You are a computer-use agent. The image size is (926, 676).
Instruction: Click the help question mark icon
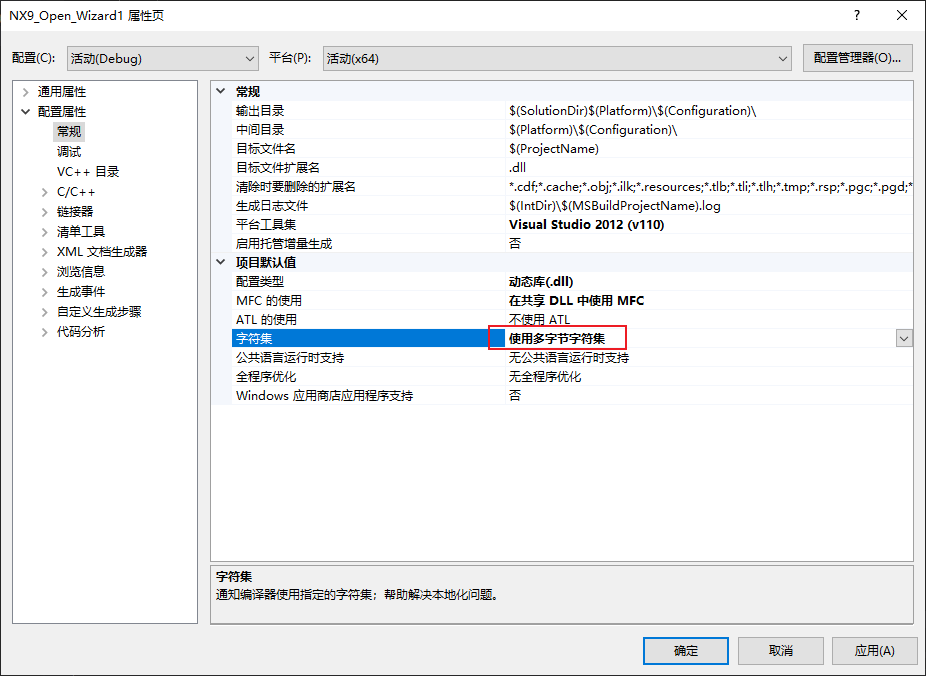pyautogui.click(x=856, y=15)
